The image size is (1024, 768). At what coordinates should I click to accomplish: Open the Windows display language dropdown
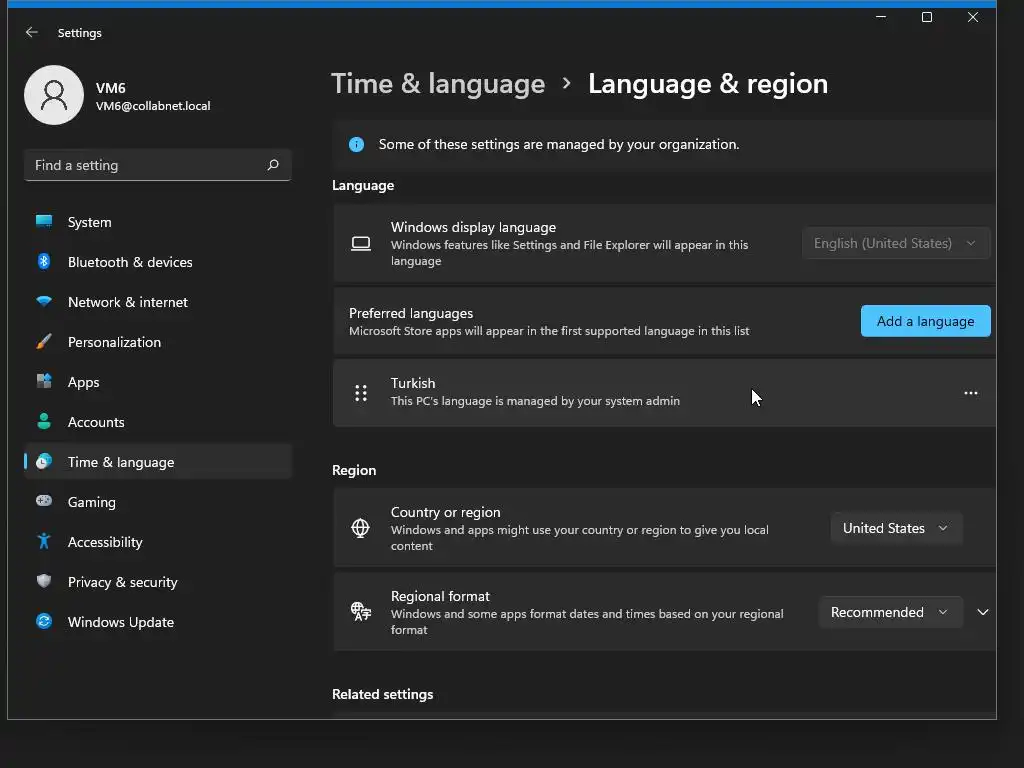click(896, 243)
